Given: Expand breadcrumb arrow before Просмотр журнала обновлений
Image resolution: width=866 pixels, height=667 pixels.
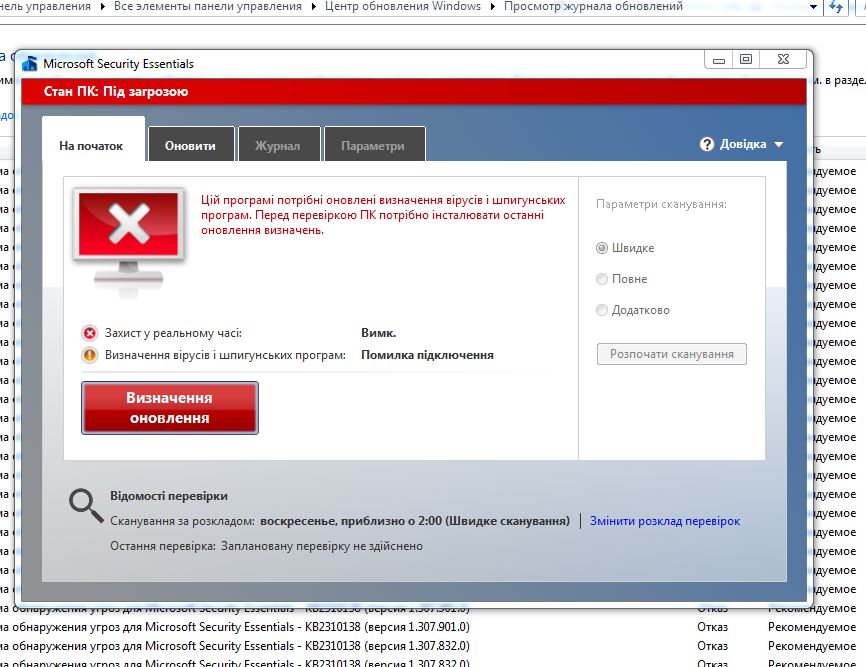Looking at the screenshot, I should (493, 7).
